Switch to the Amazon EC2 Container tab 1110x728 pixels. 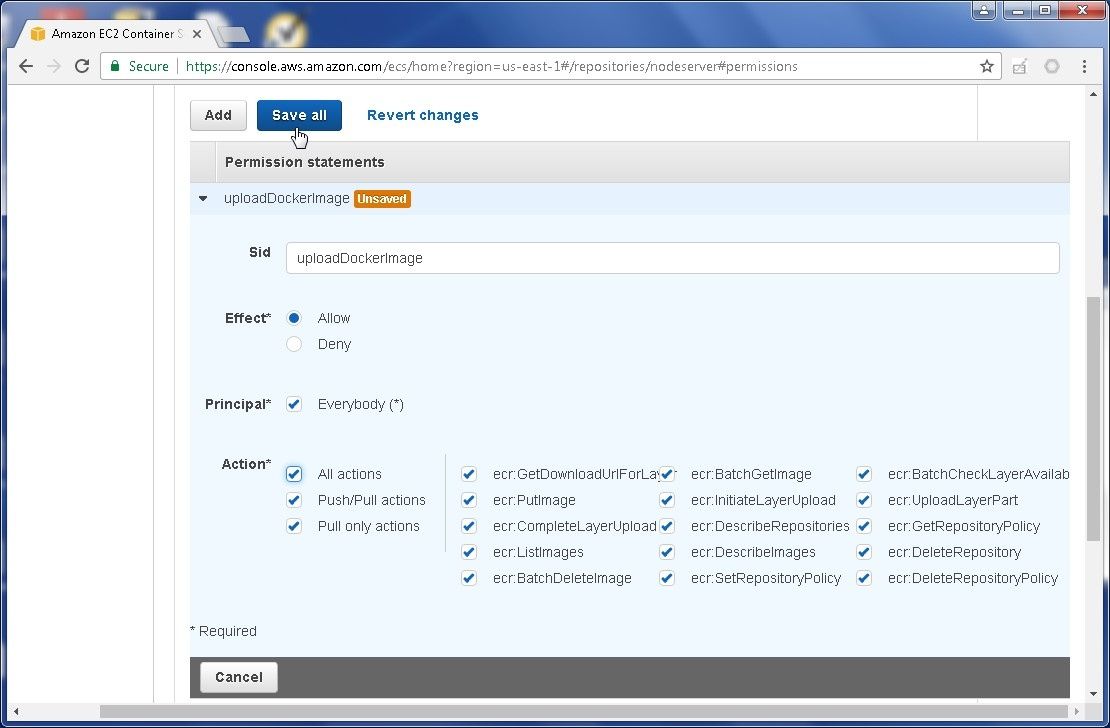click(108, 34)
